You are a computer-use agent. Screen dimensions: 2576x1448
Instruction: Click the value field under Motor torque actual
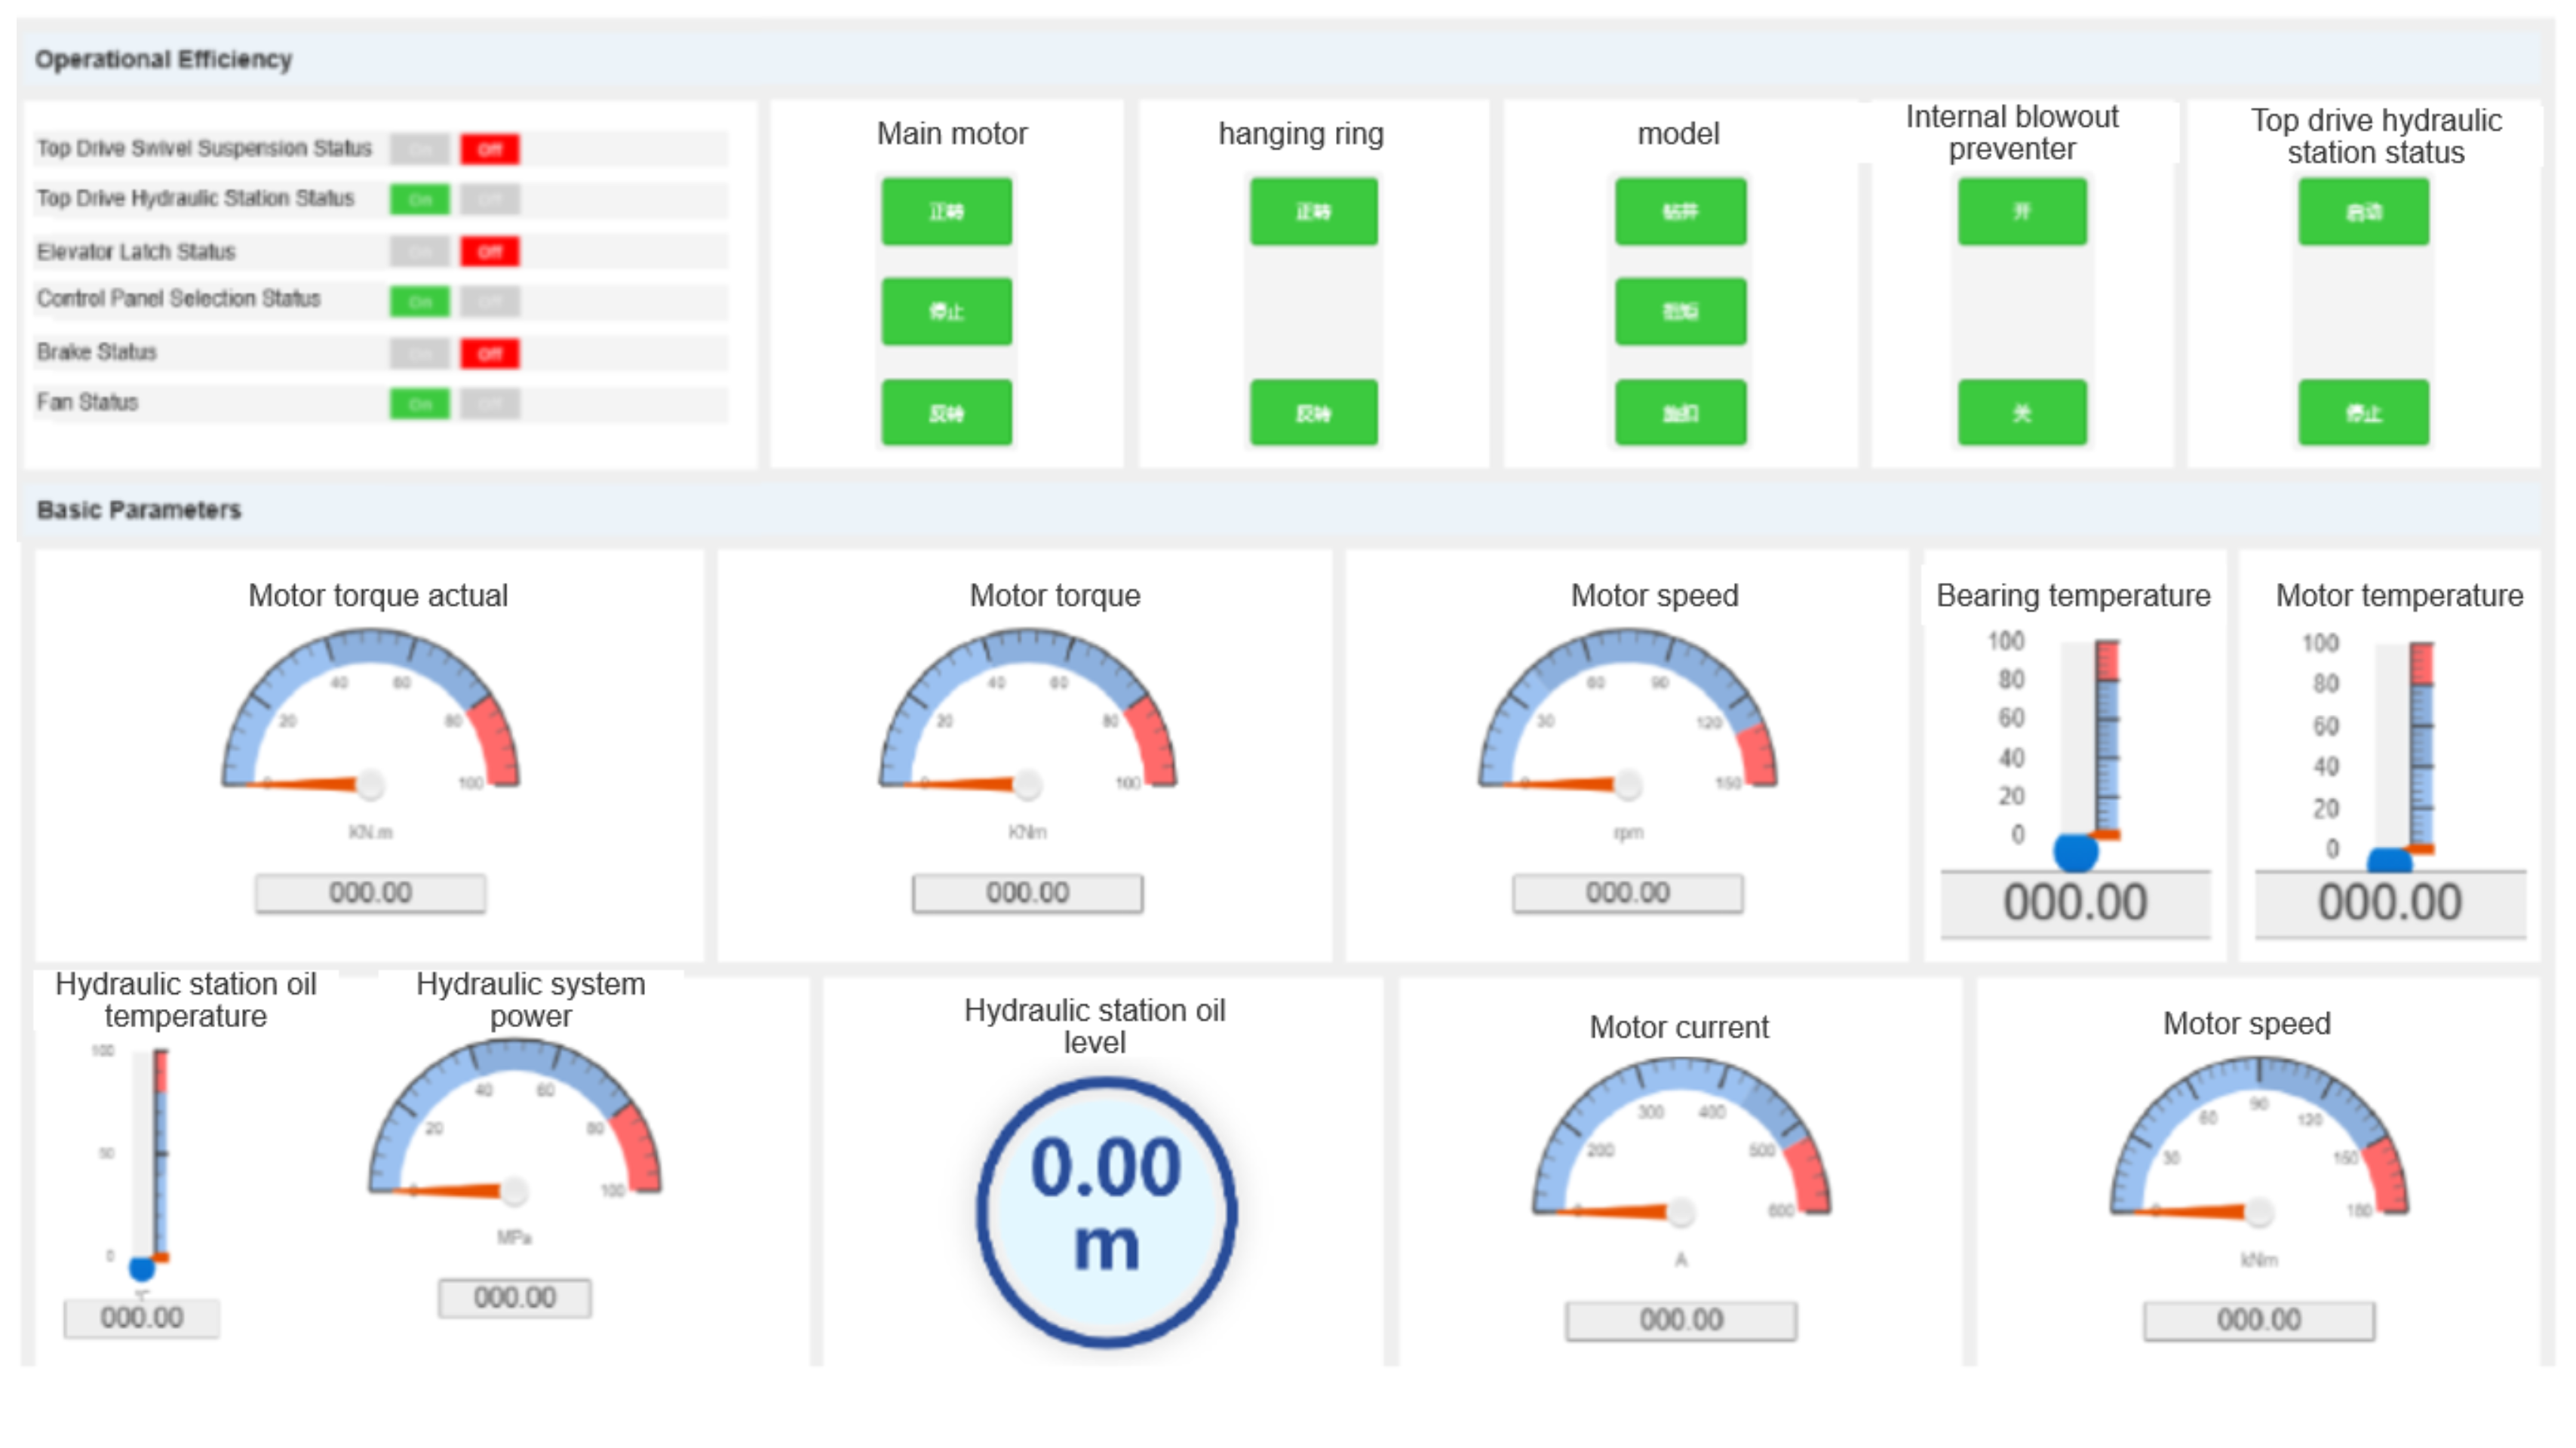[370, 892]
